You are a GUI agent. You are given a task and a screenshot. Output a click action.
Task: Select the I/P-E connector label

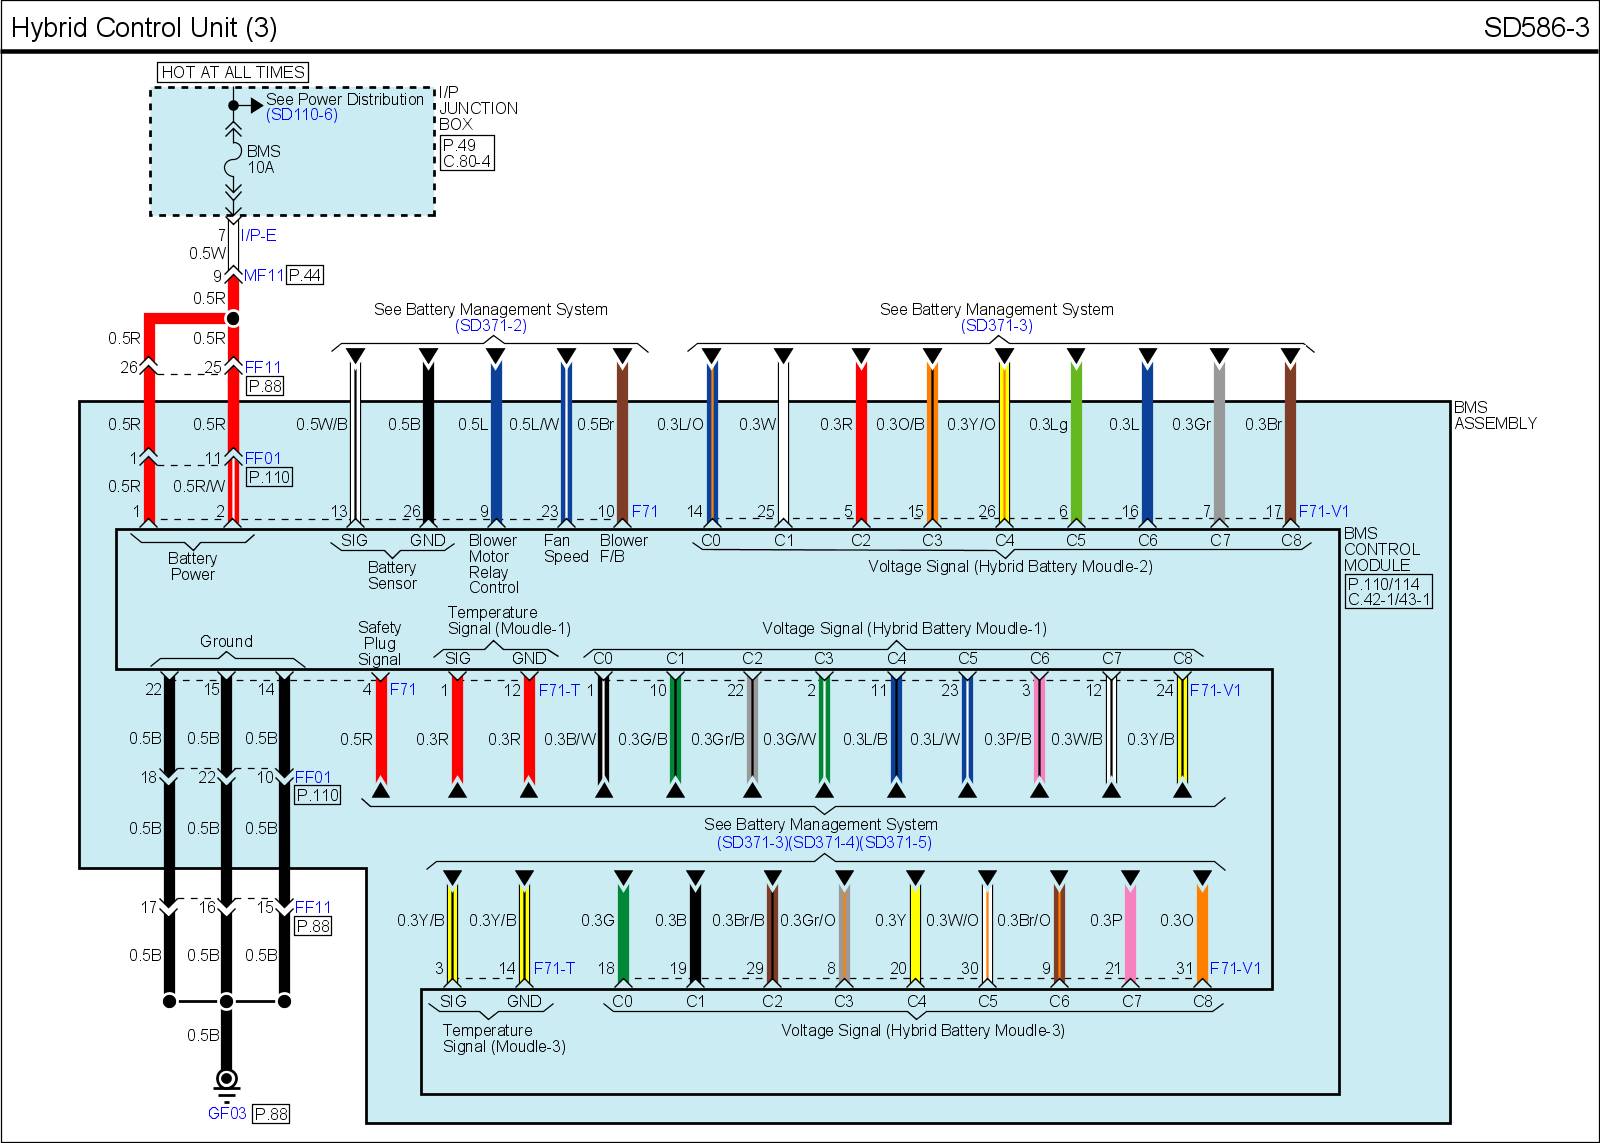(x=258, y=235)
